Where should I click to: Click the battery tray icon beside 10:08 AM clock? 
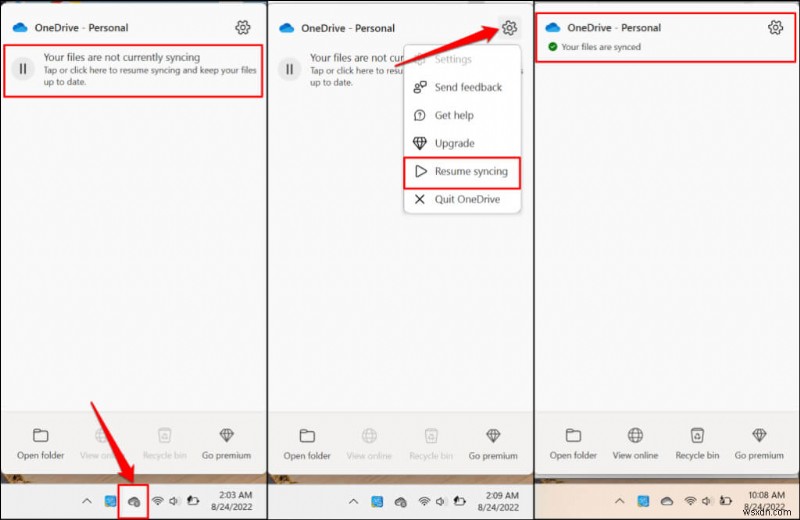coord(726,501)
